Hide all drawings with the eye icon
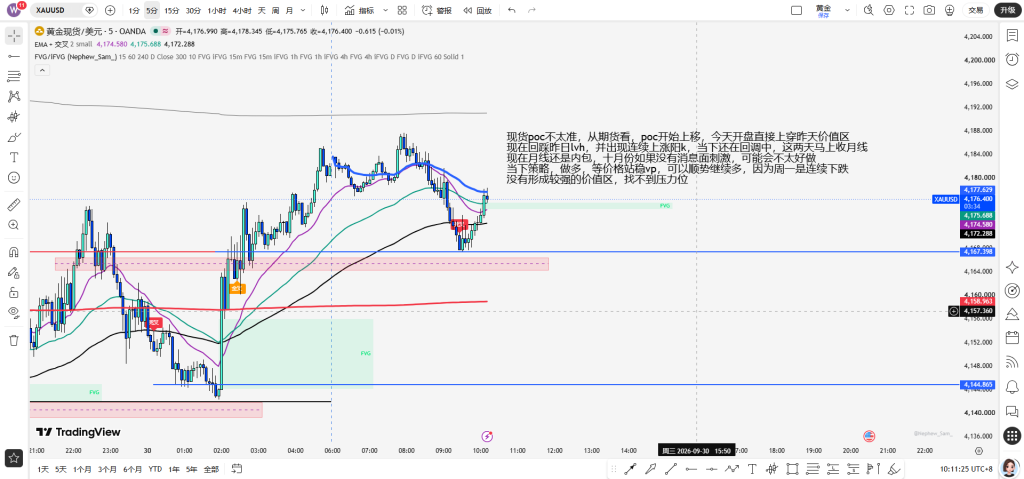 (14, 312)
